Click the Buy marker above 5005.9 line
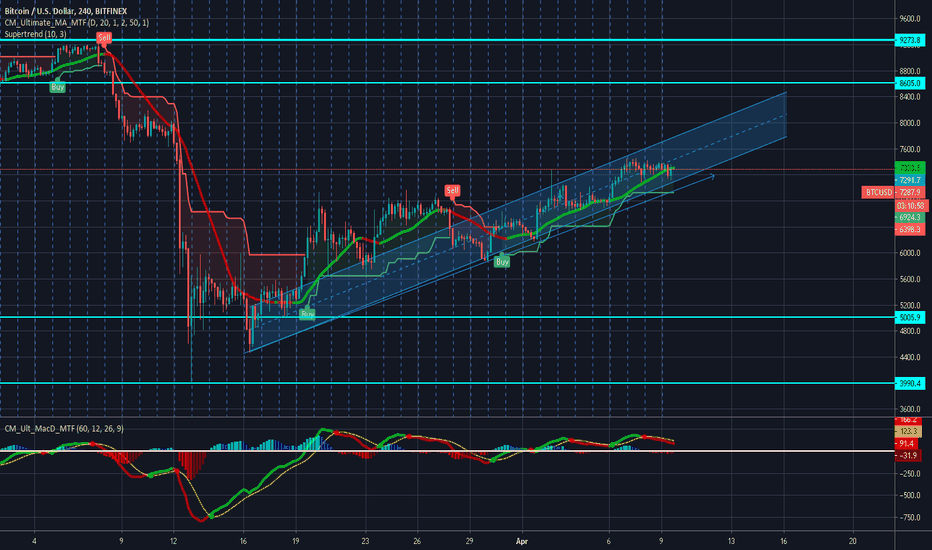The image size is (932, 550). pos(307,313)
